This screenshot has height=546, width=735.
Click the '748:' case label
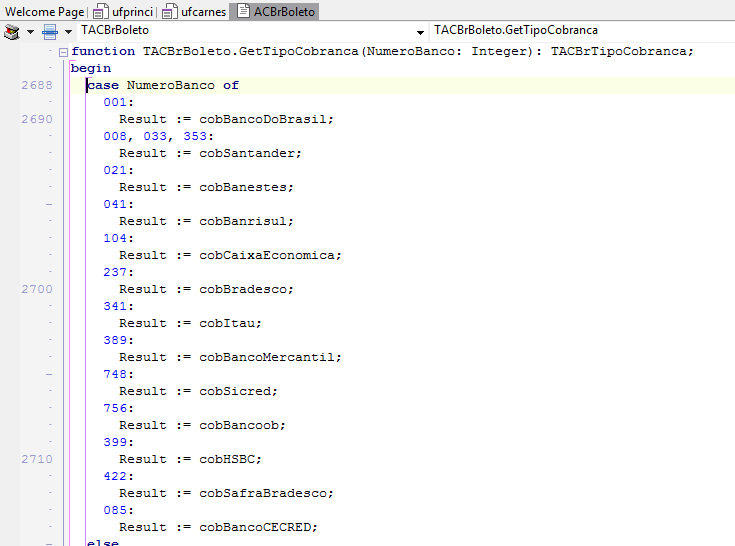pos(119,374)
